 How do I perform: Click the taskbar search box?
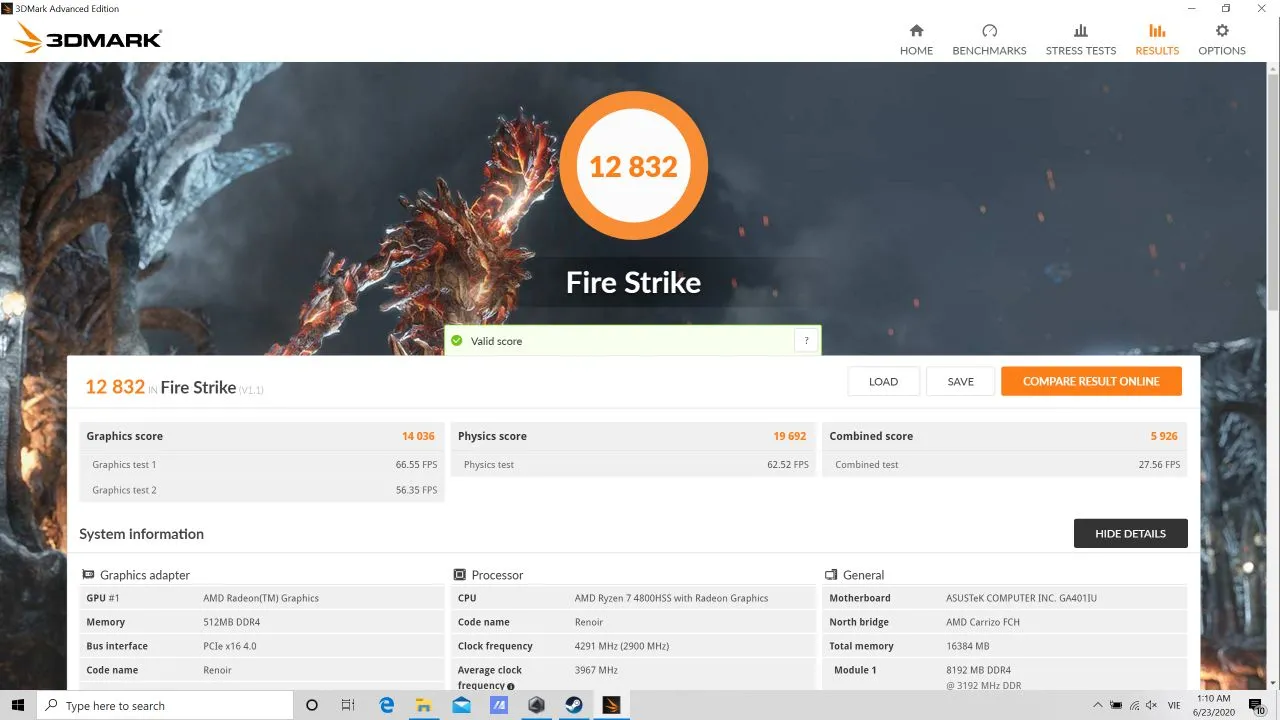[x=165, y=705]
